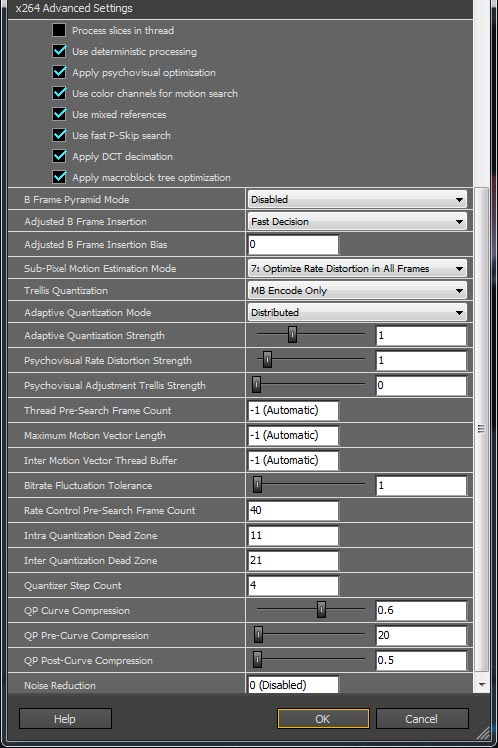Viewport: 498px width, 748px height.
Task: Click QP Pre-Curve Compression slider handle
Action: point(258,635)
